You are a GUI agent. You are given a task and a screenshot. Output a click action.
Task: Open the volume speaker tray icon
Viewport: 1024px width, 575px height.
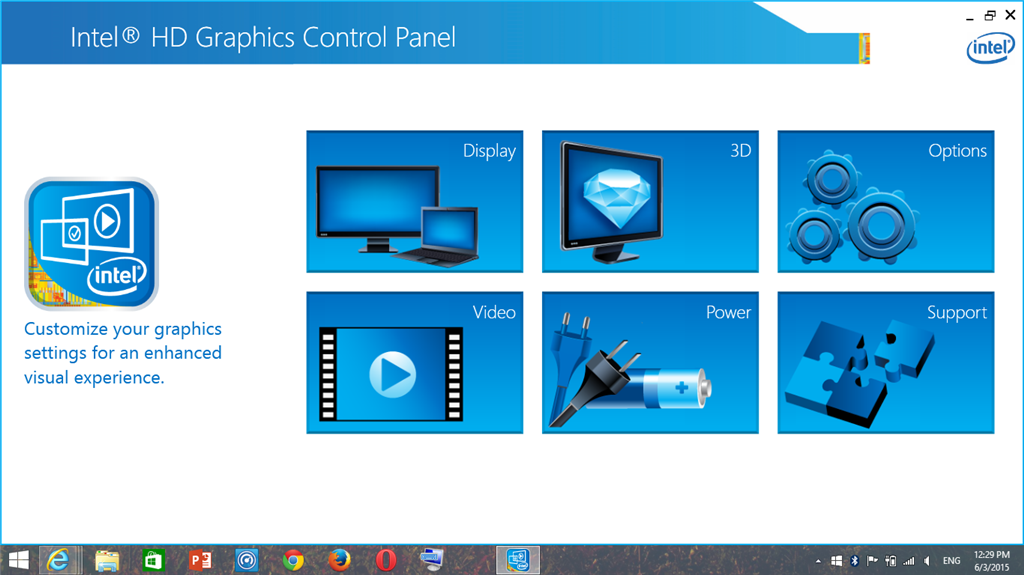point(927,561)
